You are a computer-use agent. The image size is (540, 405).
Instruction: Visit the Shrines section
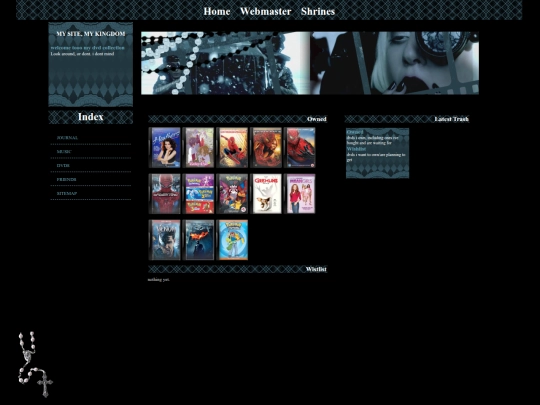tap(318, 11)
